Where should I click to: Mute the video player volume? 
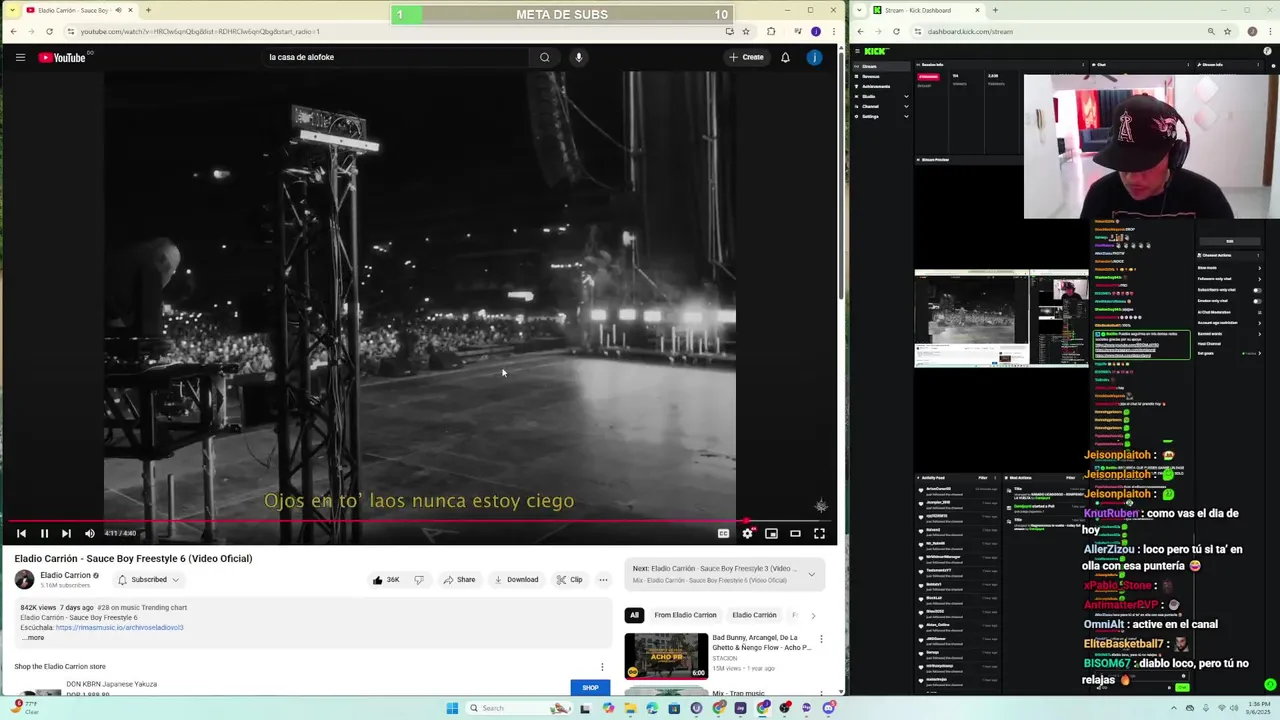90,533
